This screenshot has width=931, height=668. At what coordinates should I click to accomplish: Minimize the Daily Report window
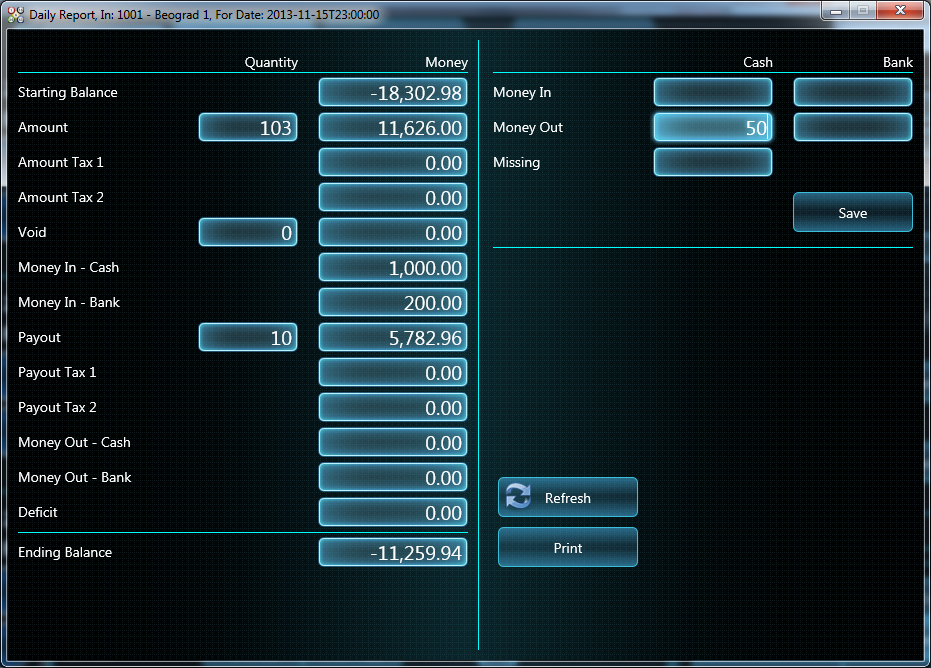click(835, 11)
